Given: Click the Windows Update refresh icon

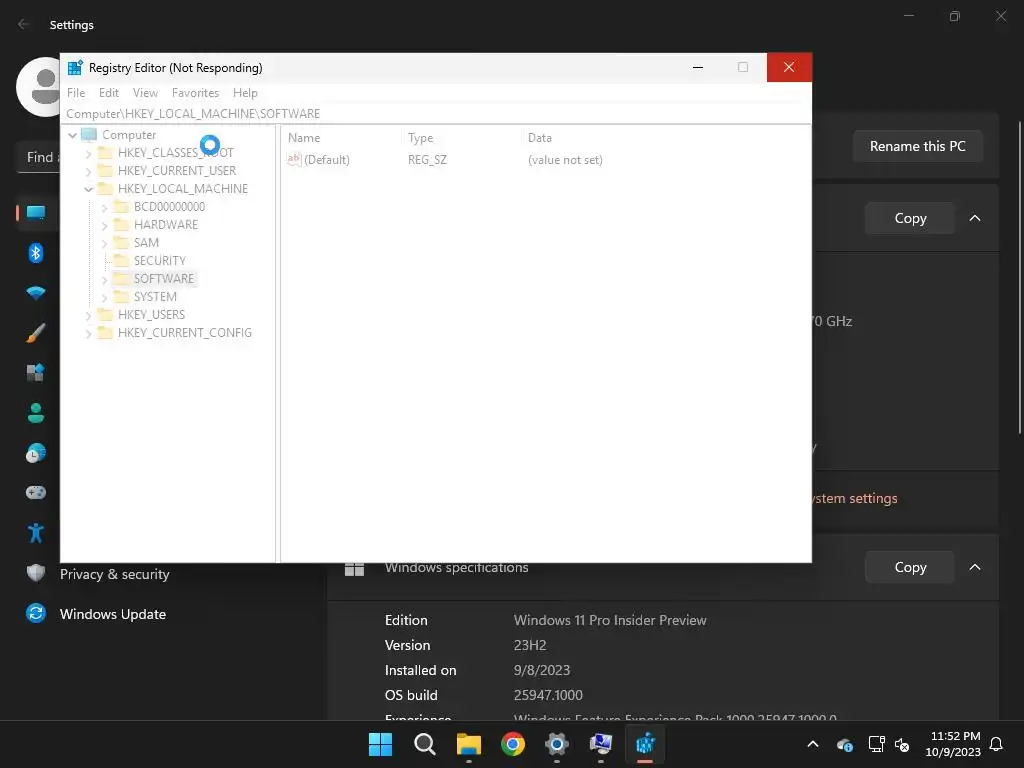Looking at the screenshot, I should pyautogui.click(x=36, y=613).
